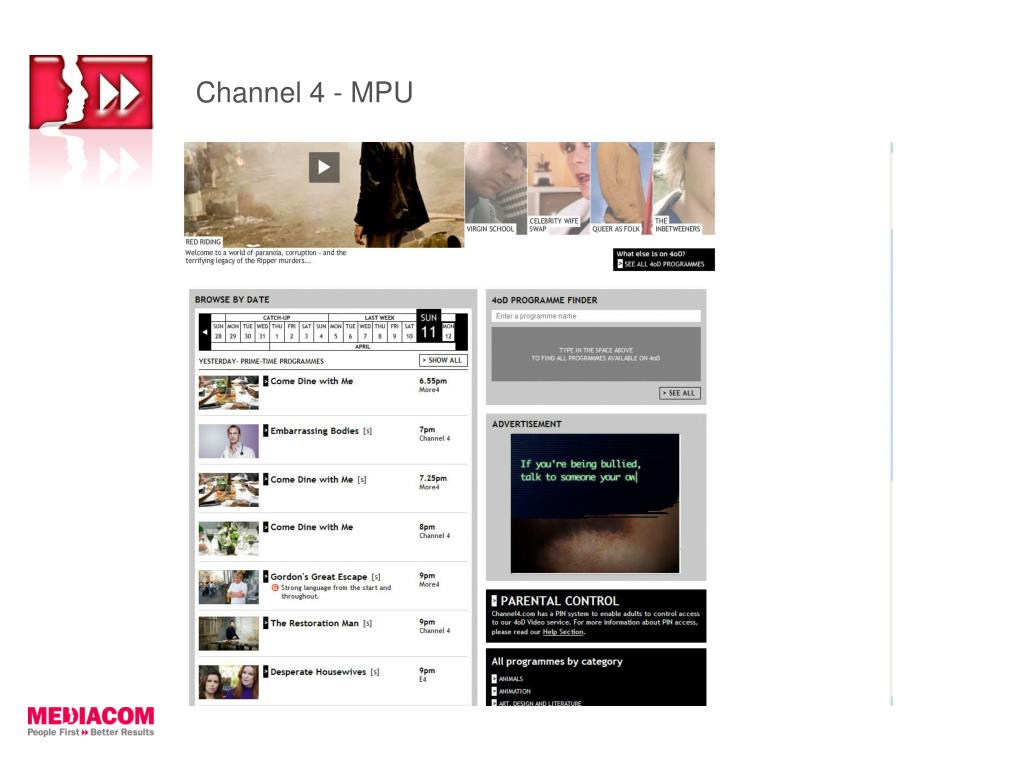Image resolution: width=1024 pixels, height=768 pixels.
Task: Click arrow icon beside Desperate Housewives
Action: click(x=266, y=671)
